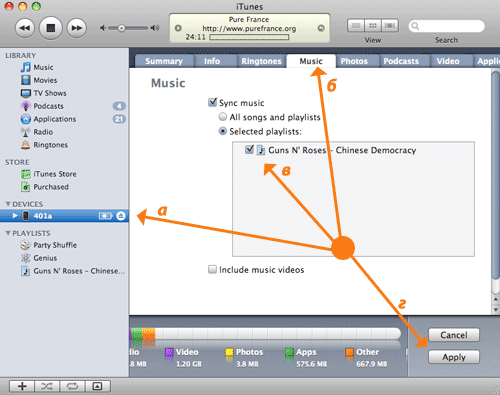Adjust the volume slider knob
The image size is (500, 395).
pyautogui.click(x=121, y=28)
